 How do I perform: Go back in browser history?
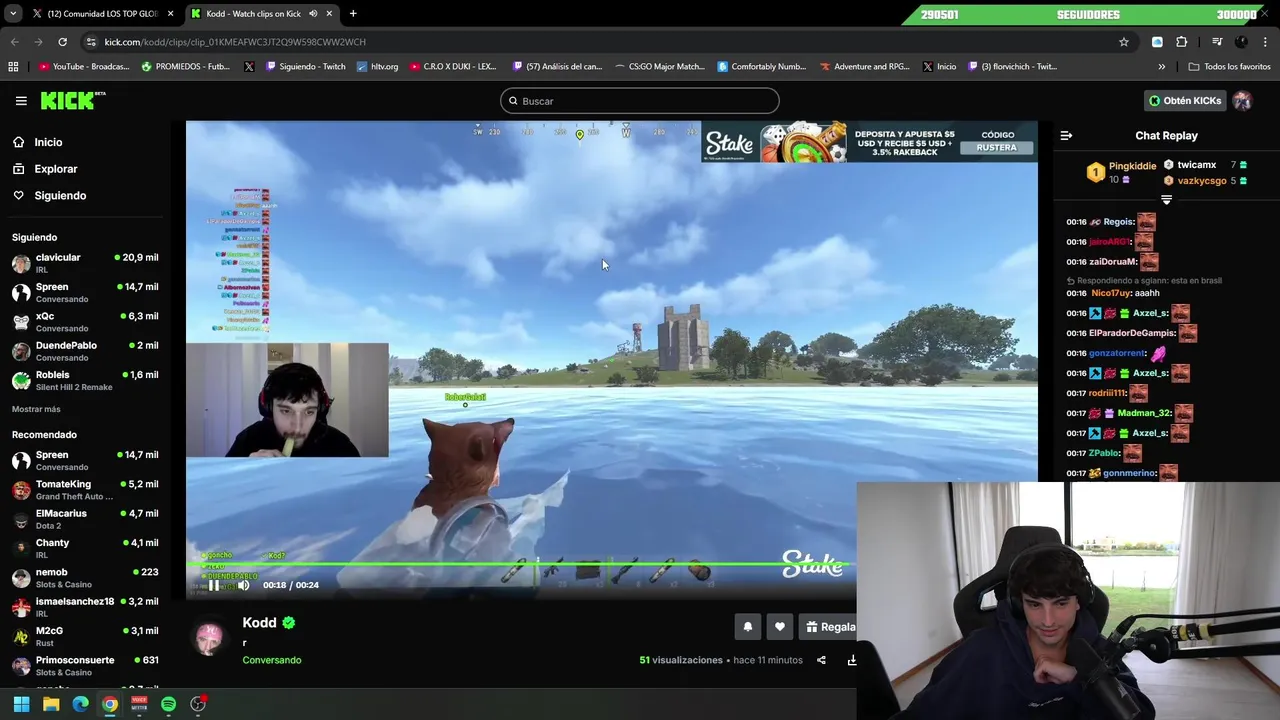[15, 42]
